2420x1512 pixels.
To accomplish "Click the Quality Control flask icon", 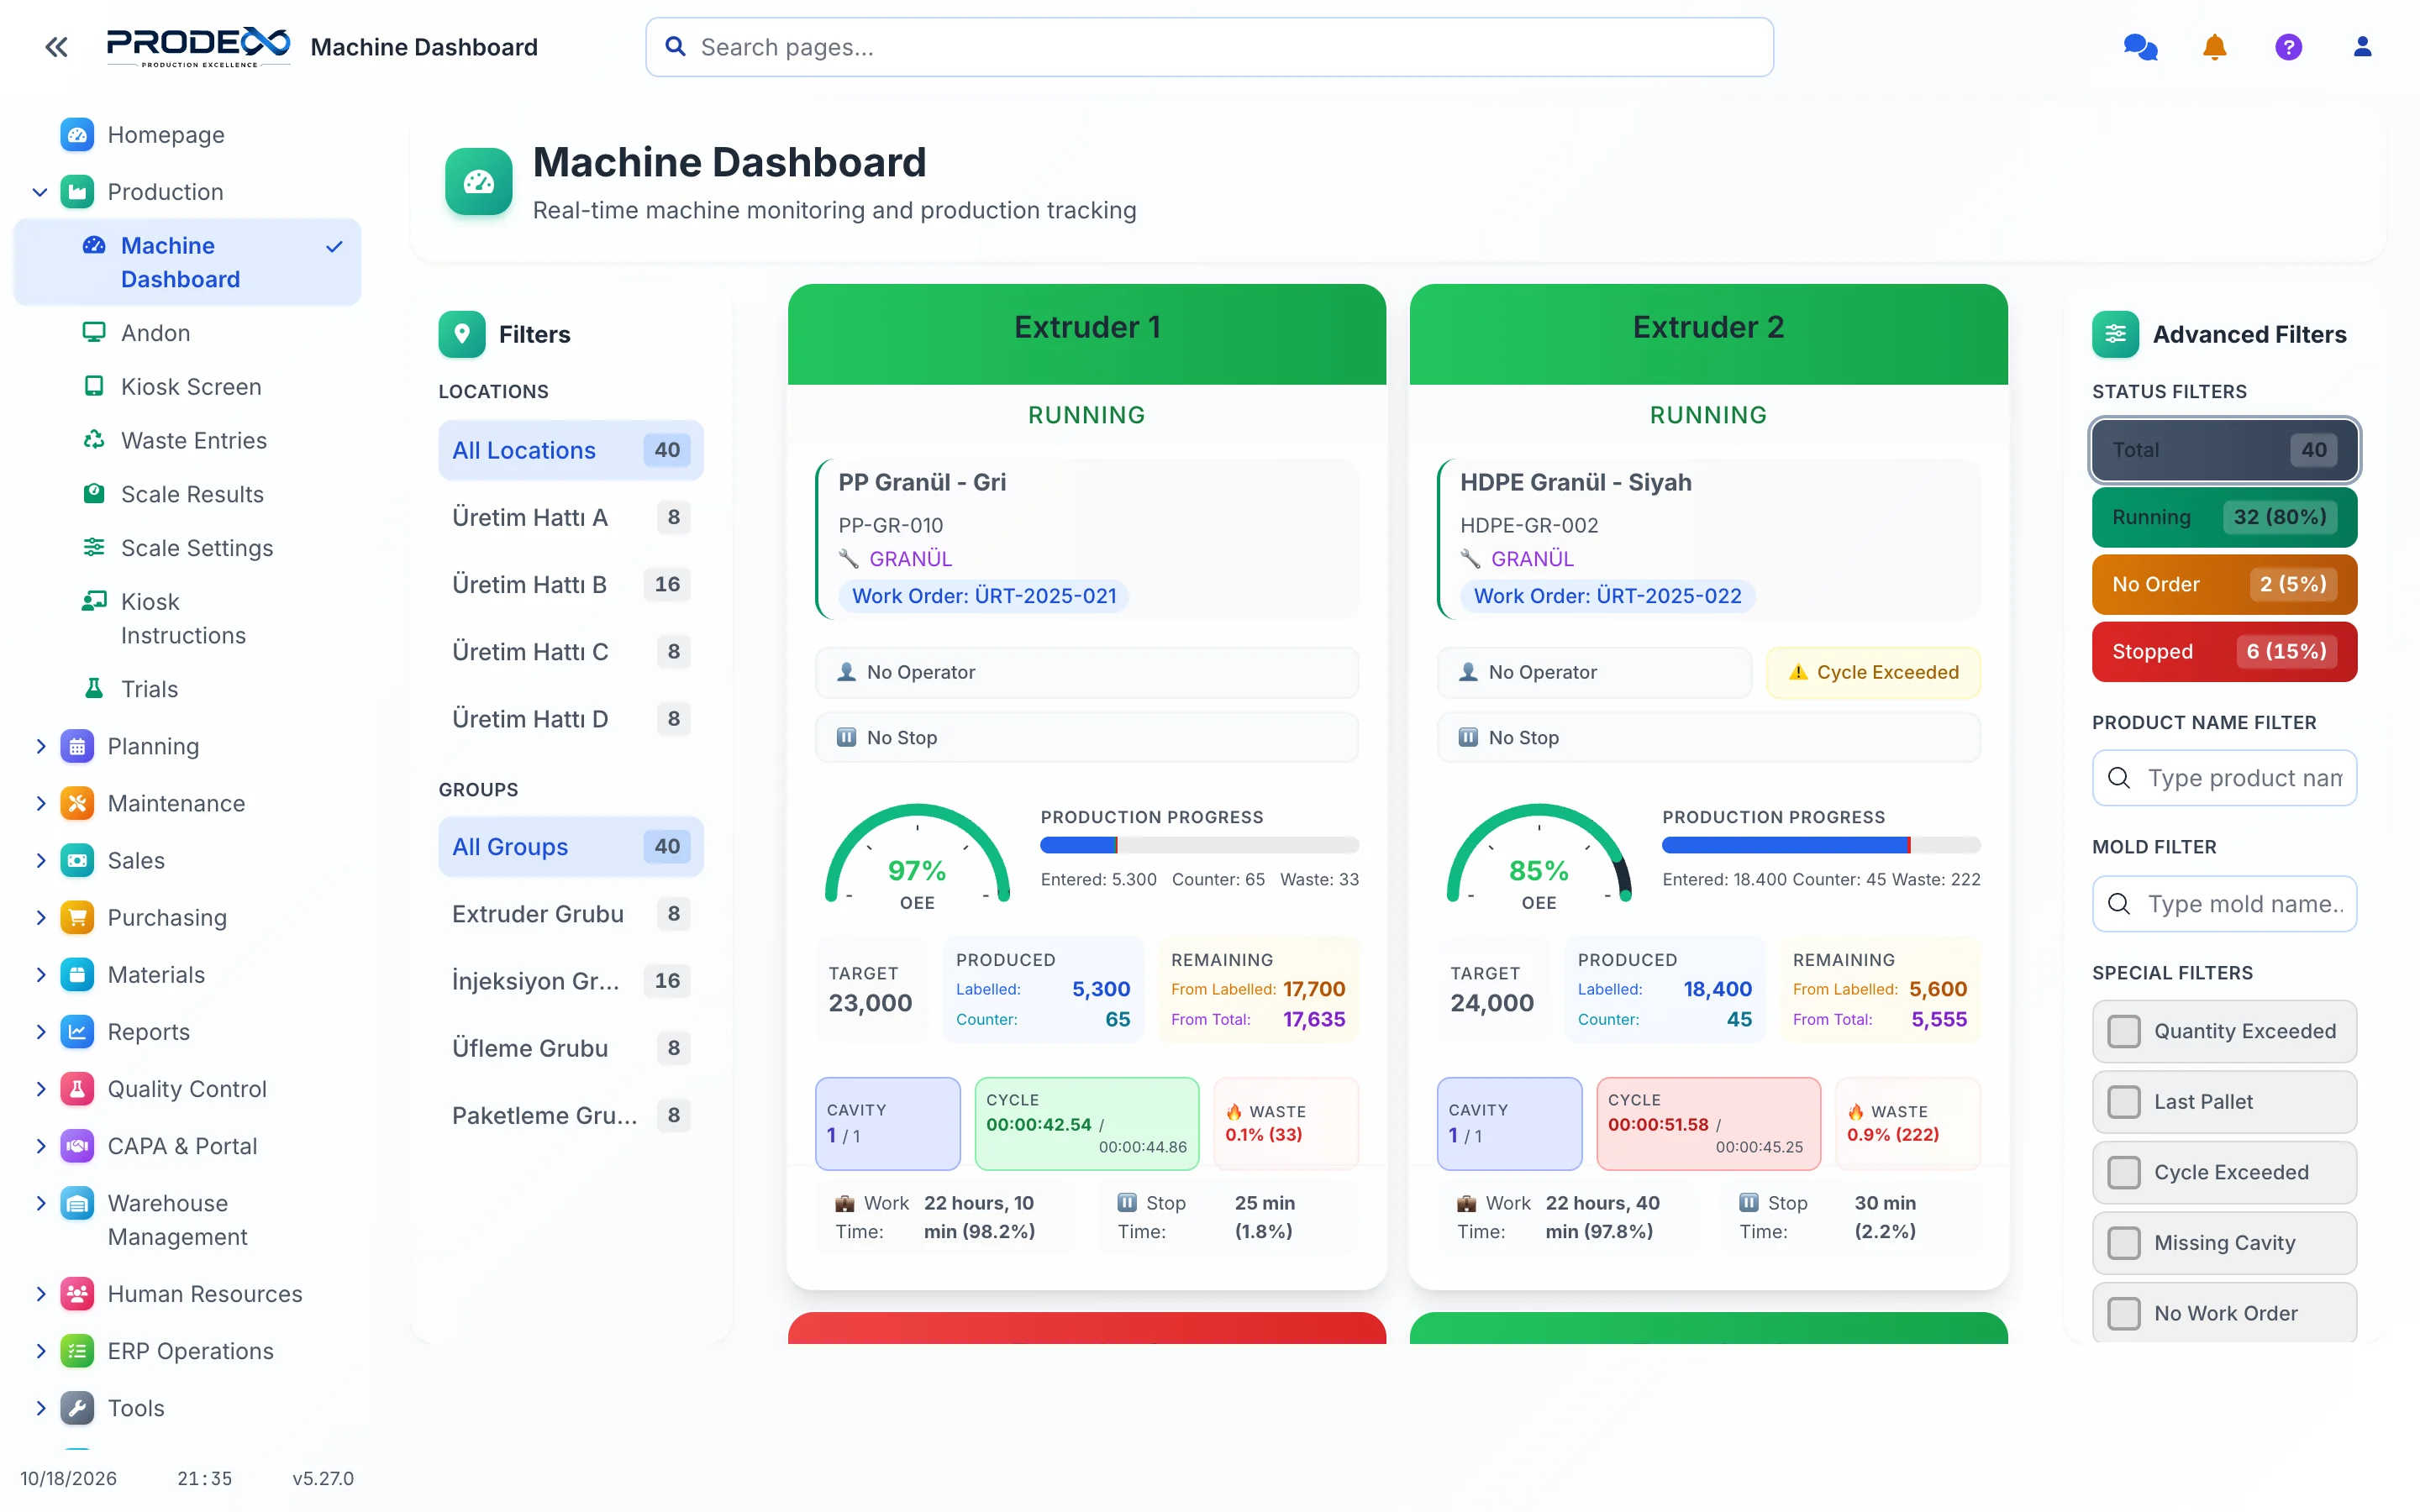I will [77, 1088].
